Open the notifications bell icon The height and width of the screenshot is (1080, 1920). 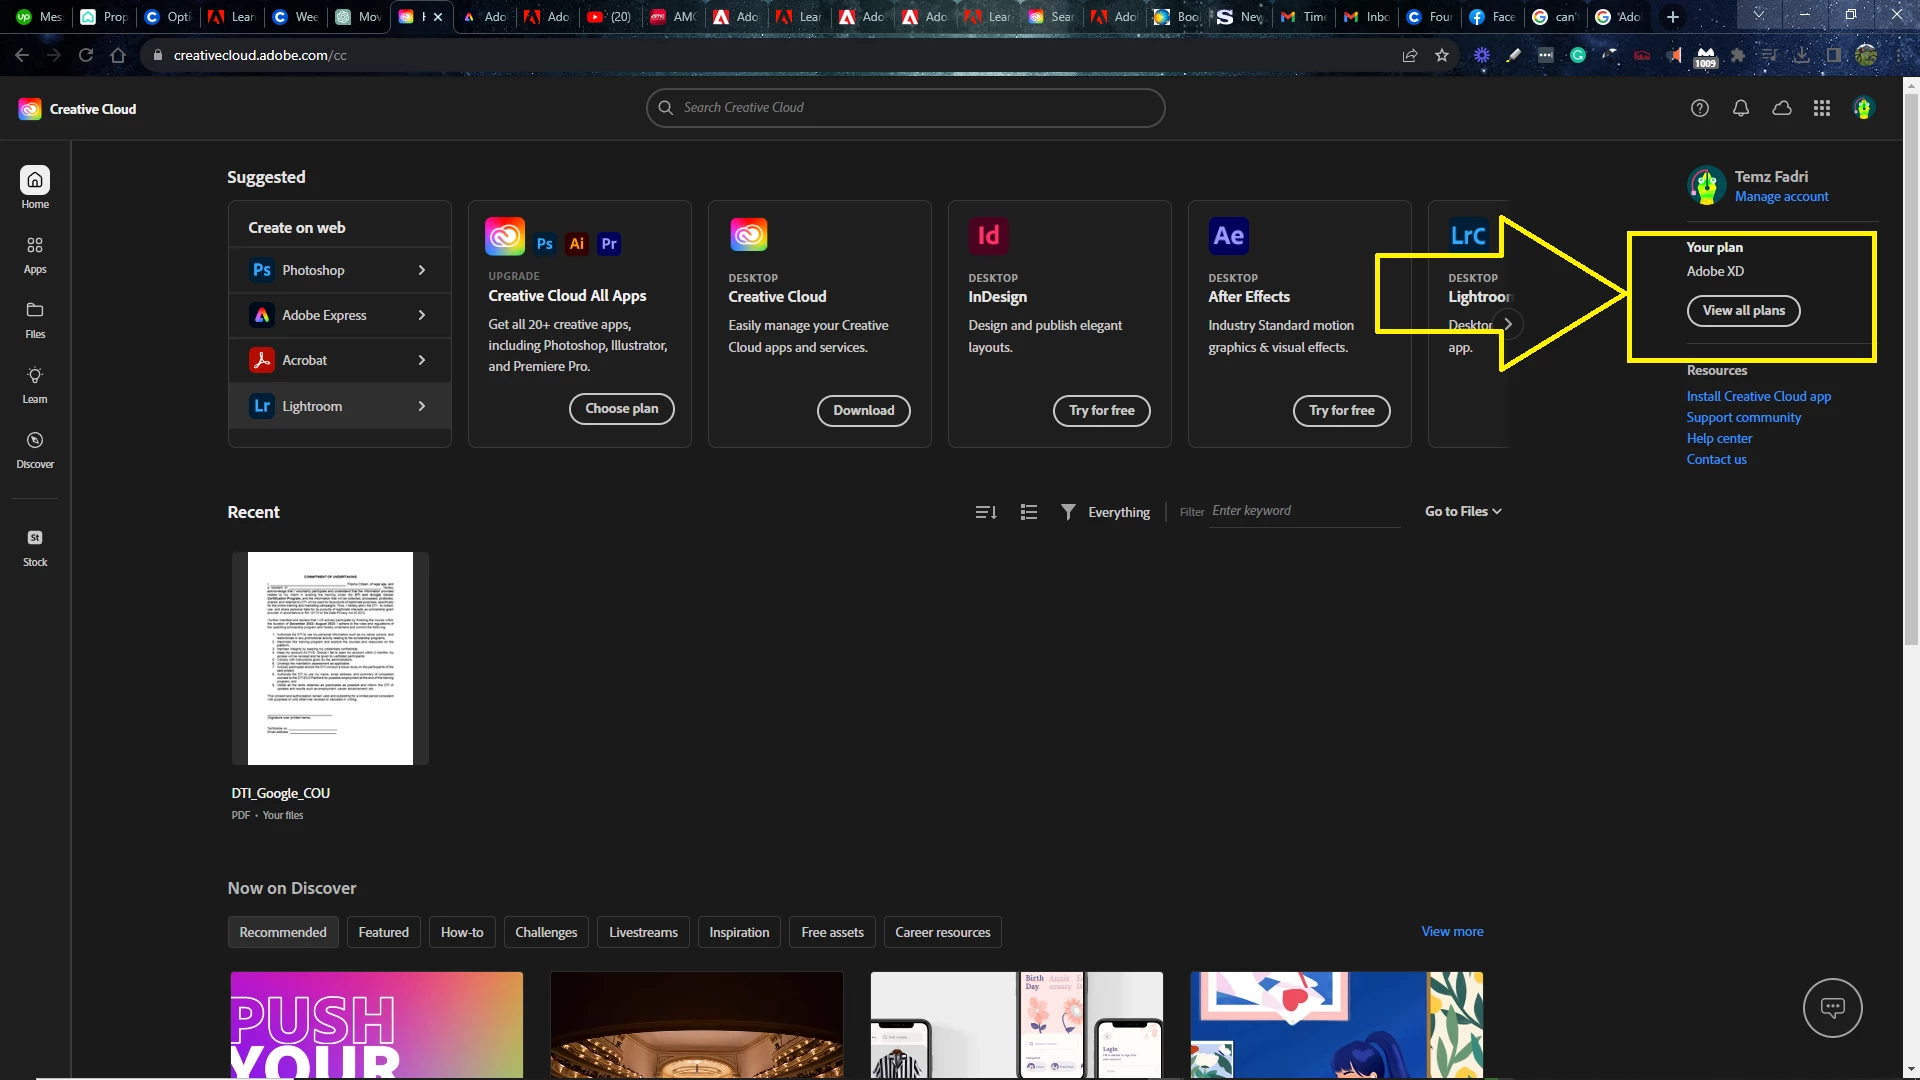pos(1741,108)
